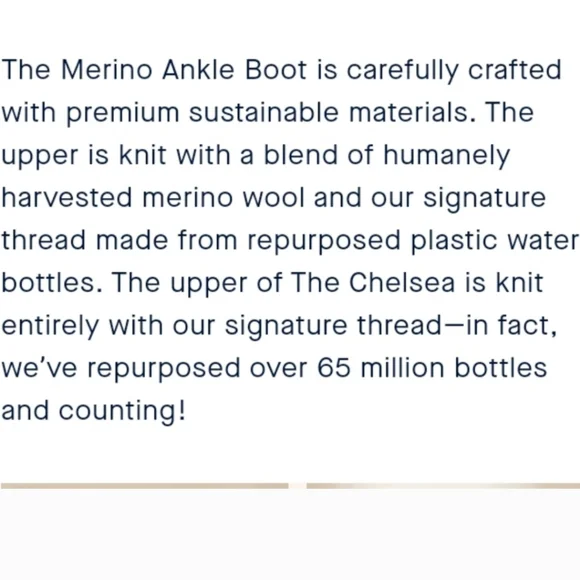Click the first tan progress bar segment
This screenshot has width=580, height=580.
[145, 486]
